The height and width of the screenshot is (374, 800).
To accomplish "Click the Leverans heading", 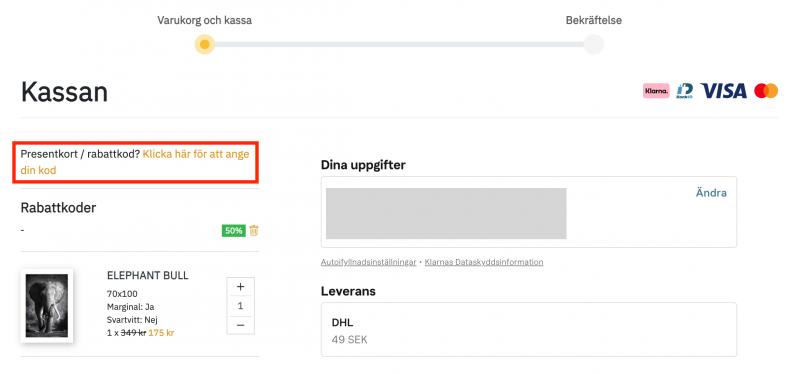I will [x=348, y=291].
